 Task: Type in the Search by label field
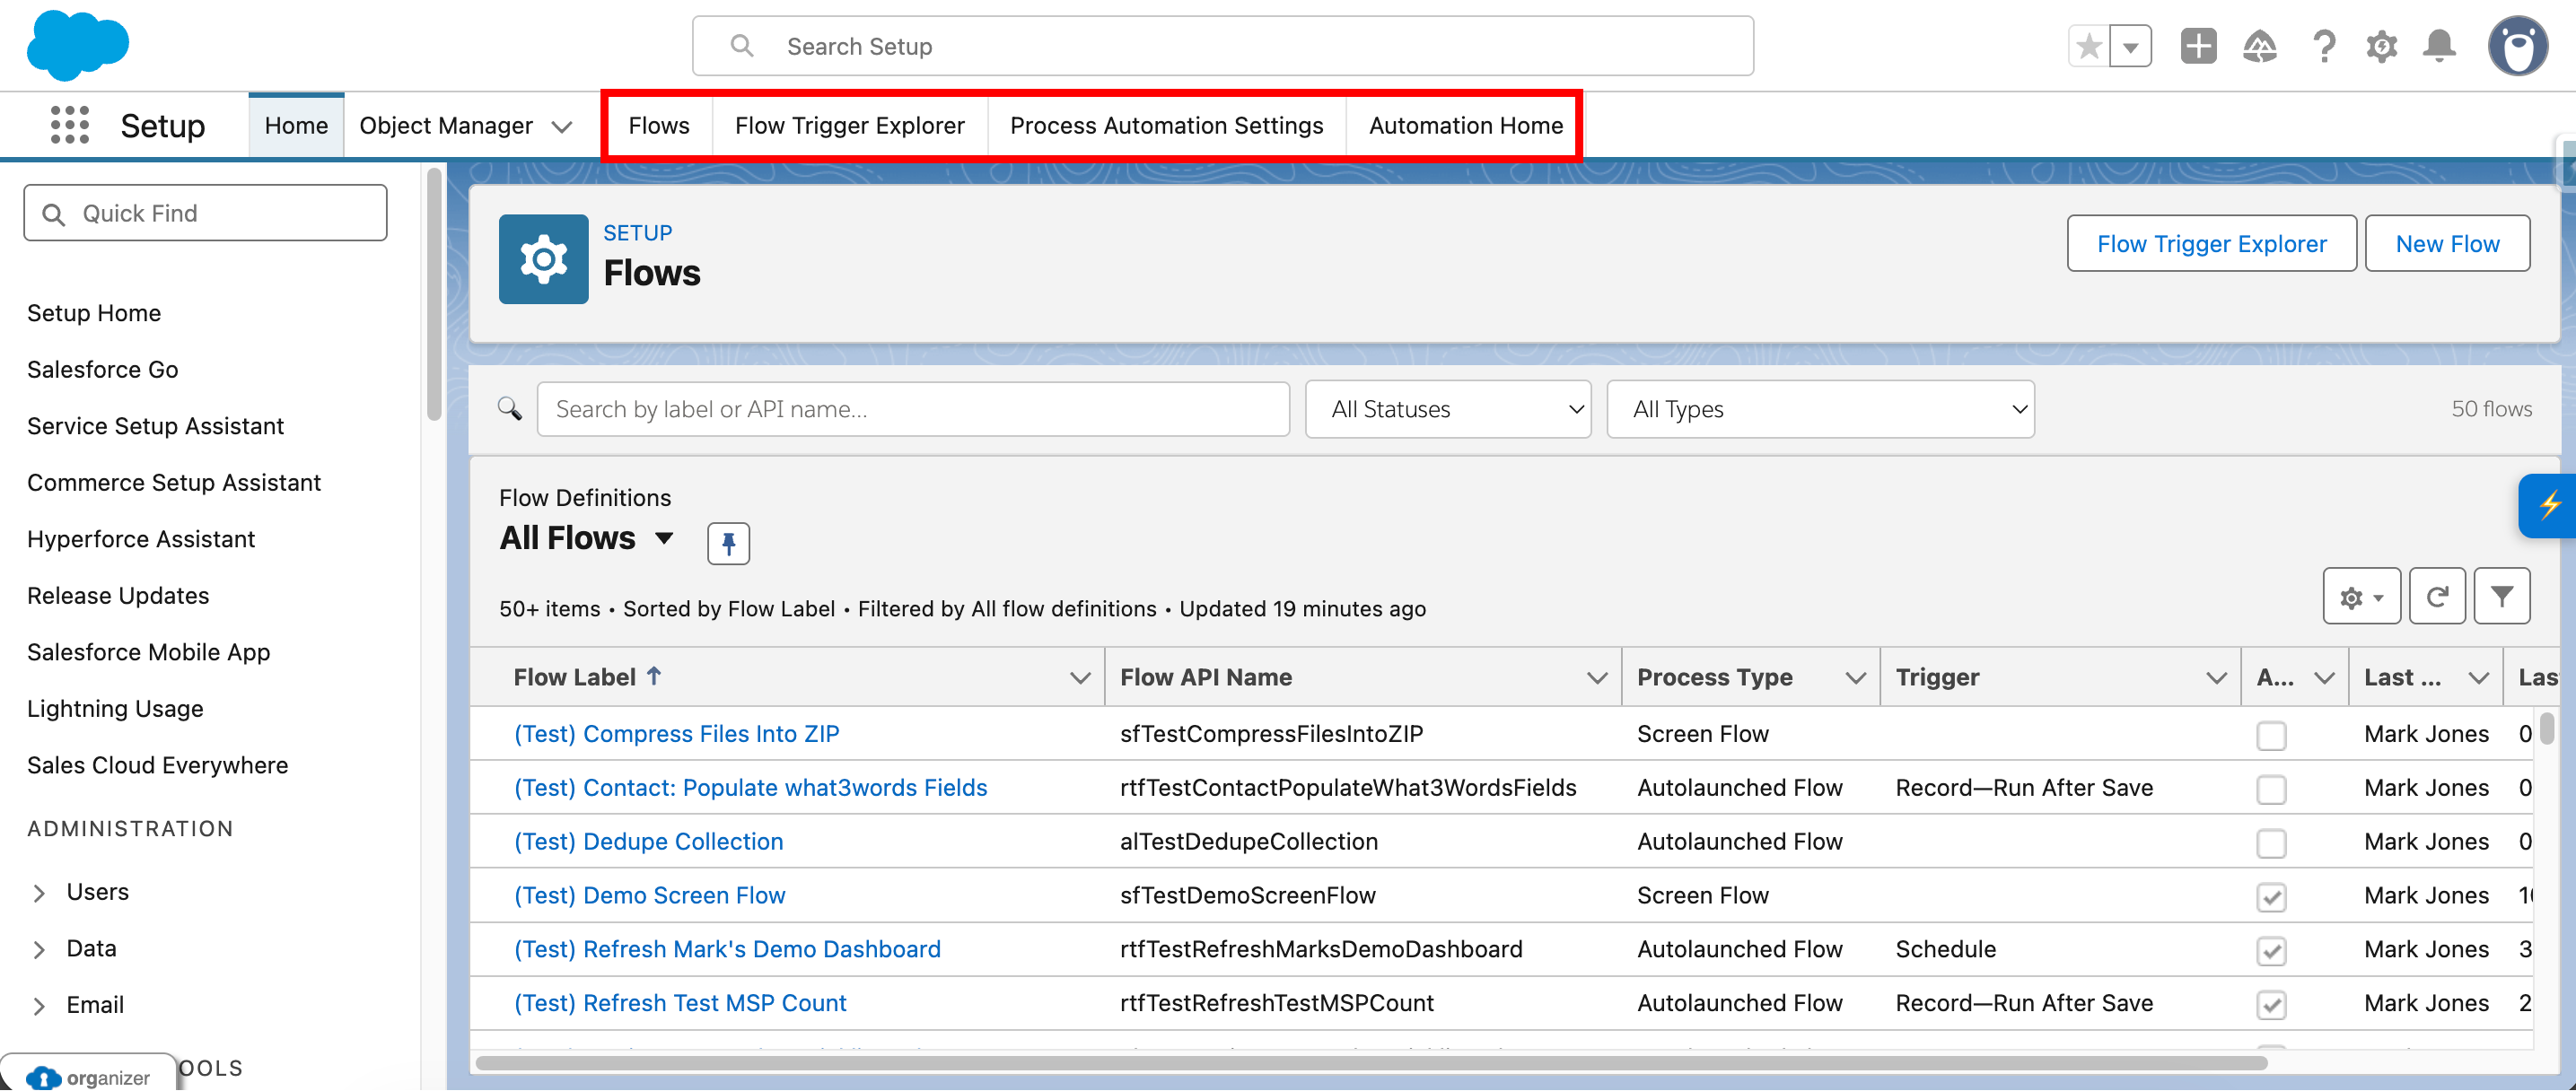click(x=913, y=409)
